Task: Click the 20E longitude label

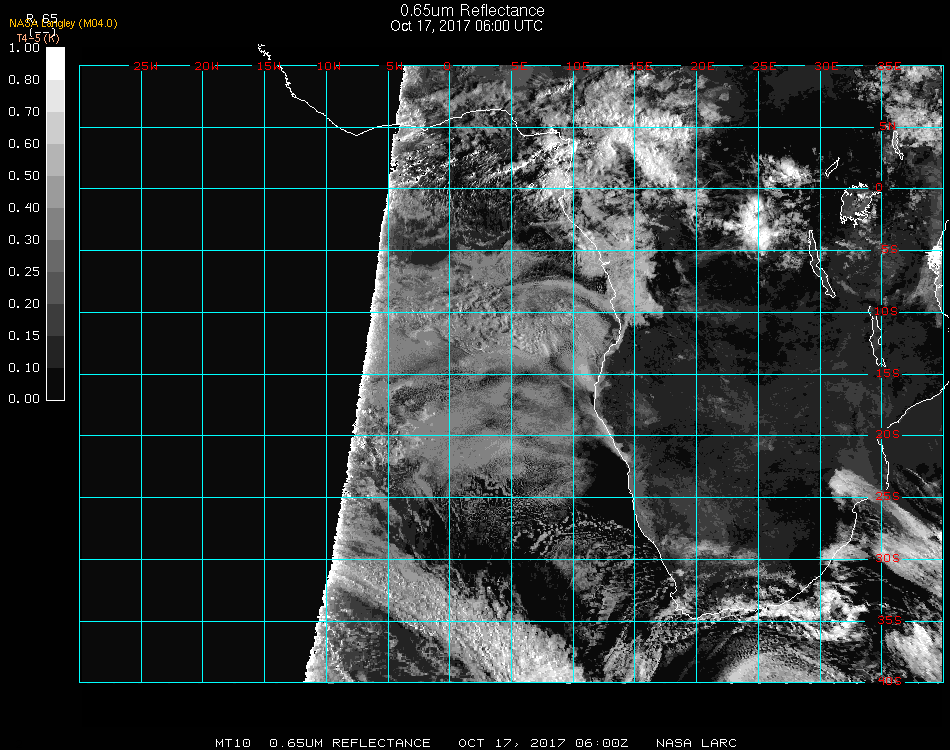Action: [703, 67]
